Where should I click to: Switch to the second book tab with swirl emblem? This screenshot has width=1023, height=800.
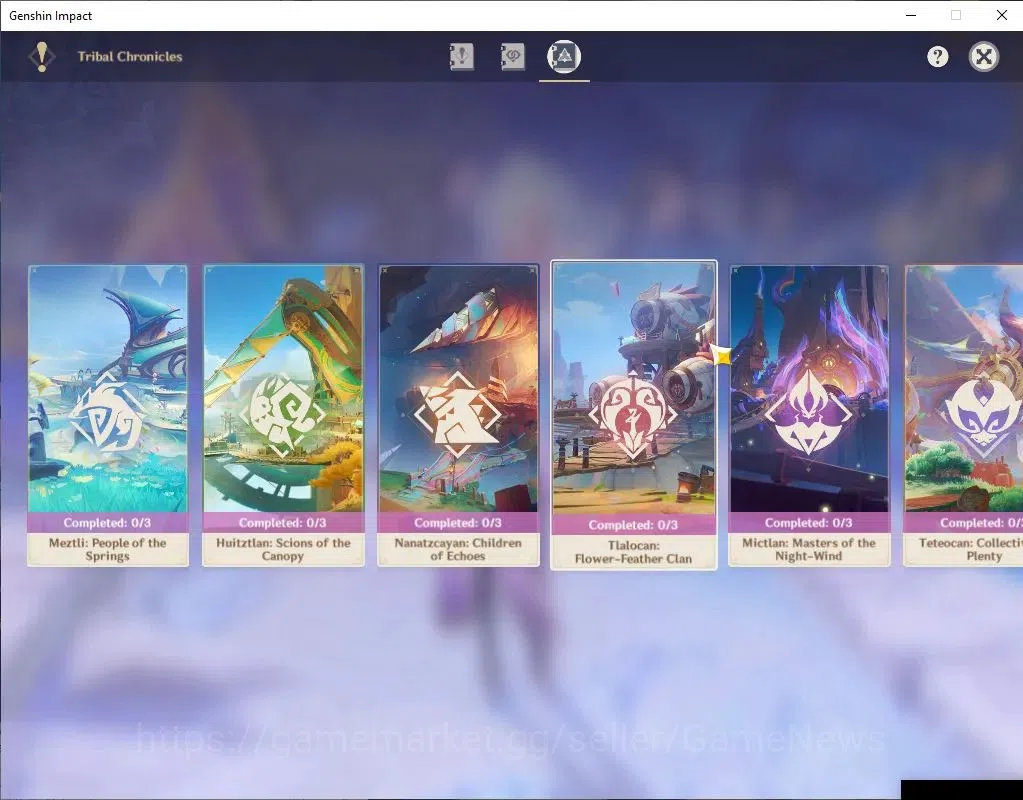[x=512, y=57]
